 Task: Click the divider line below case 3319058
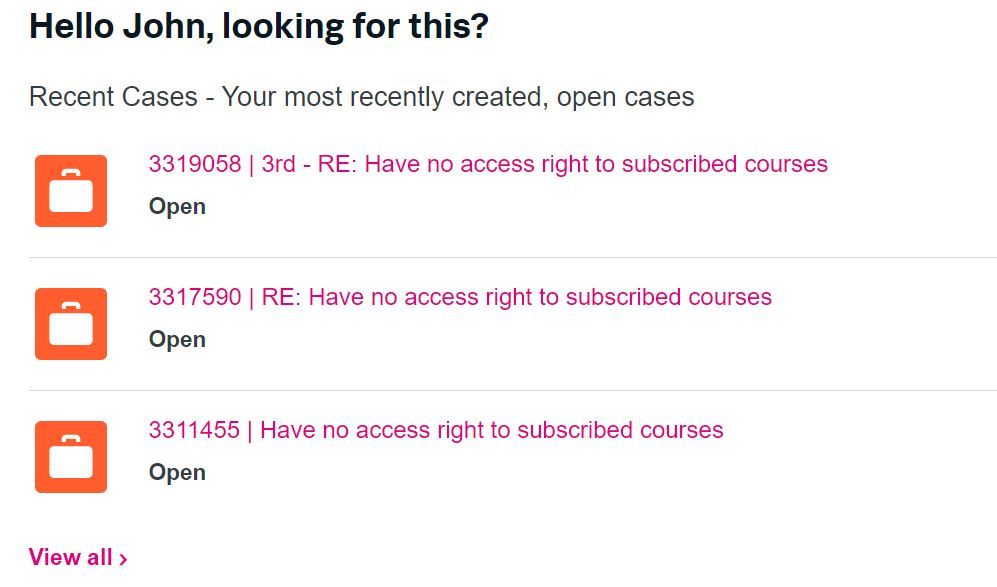click(x=512, y=257)
